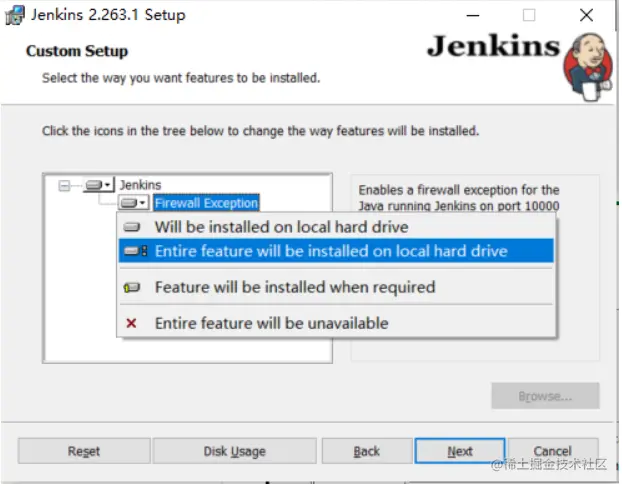Open the Jenkins feature drive icon dropdown
This screenshot has width=622, height=486.
pos(99,185)
